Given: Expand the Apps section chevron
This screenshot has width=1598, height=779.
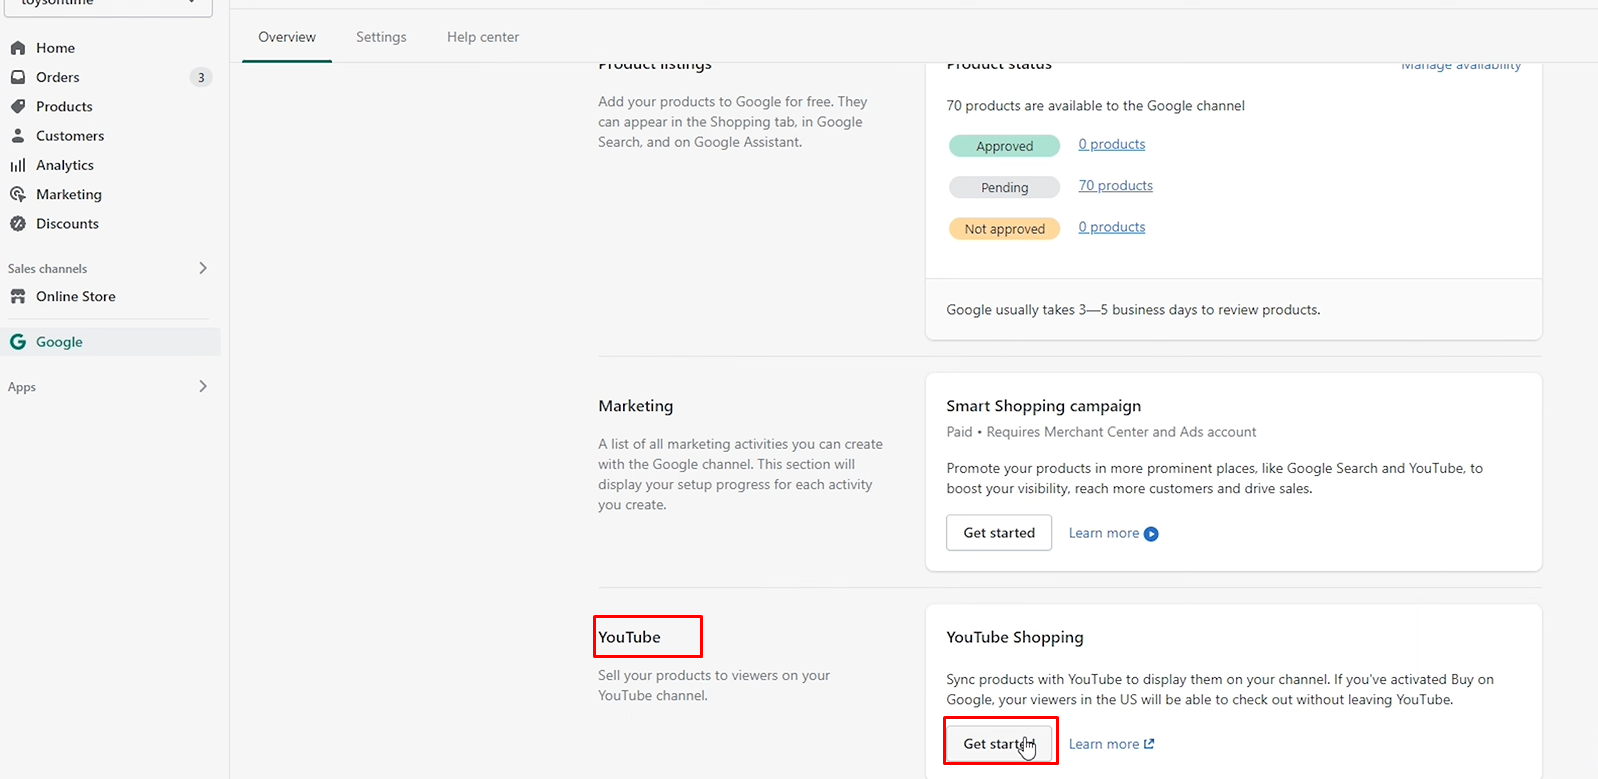Looking at the screenshot, I should (x=203, y=386).
